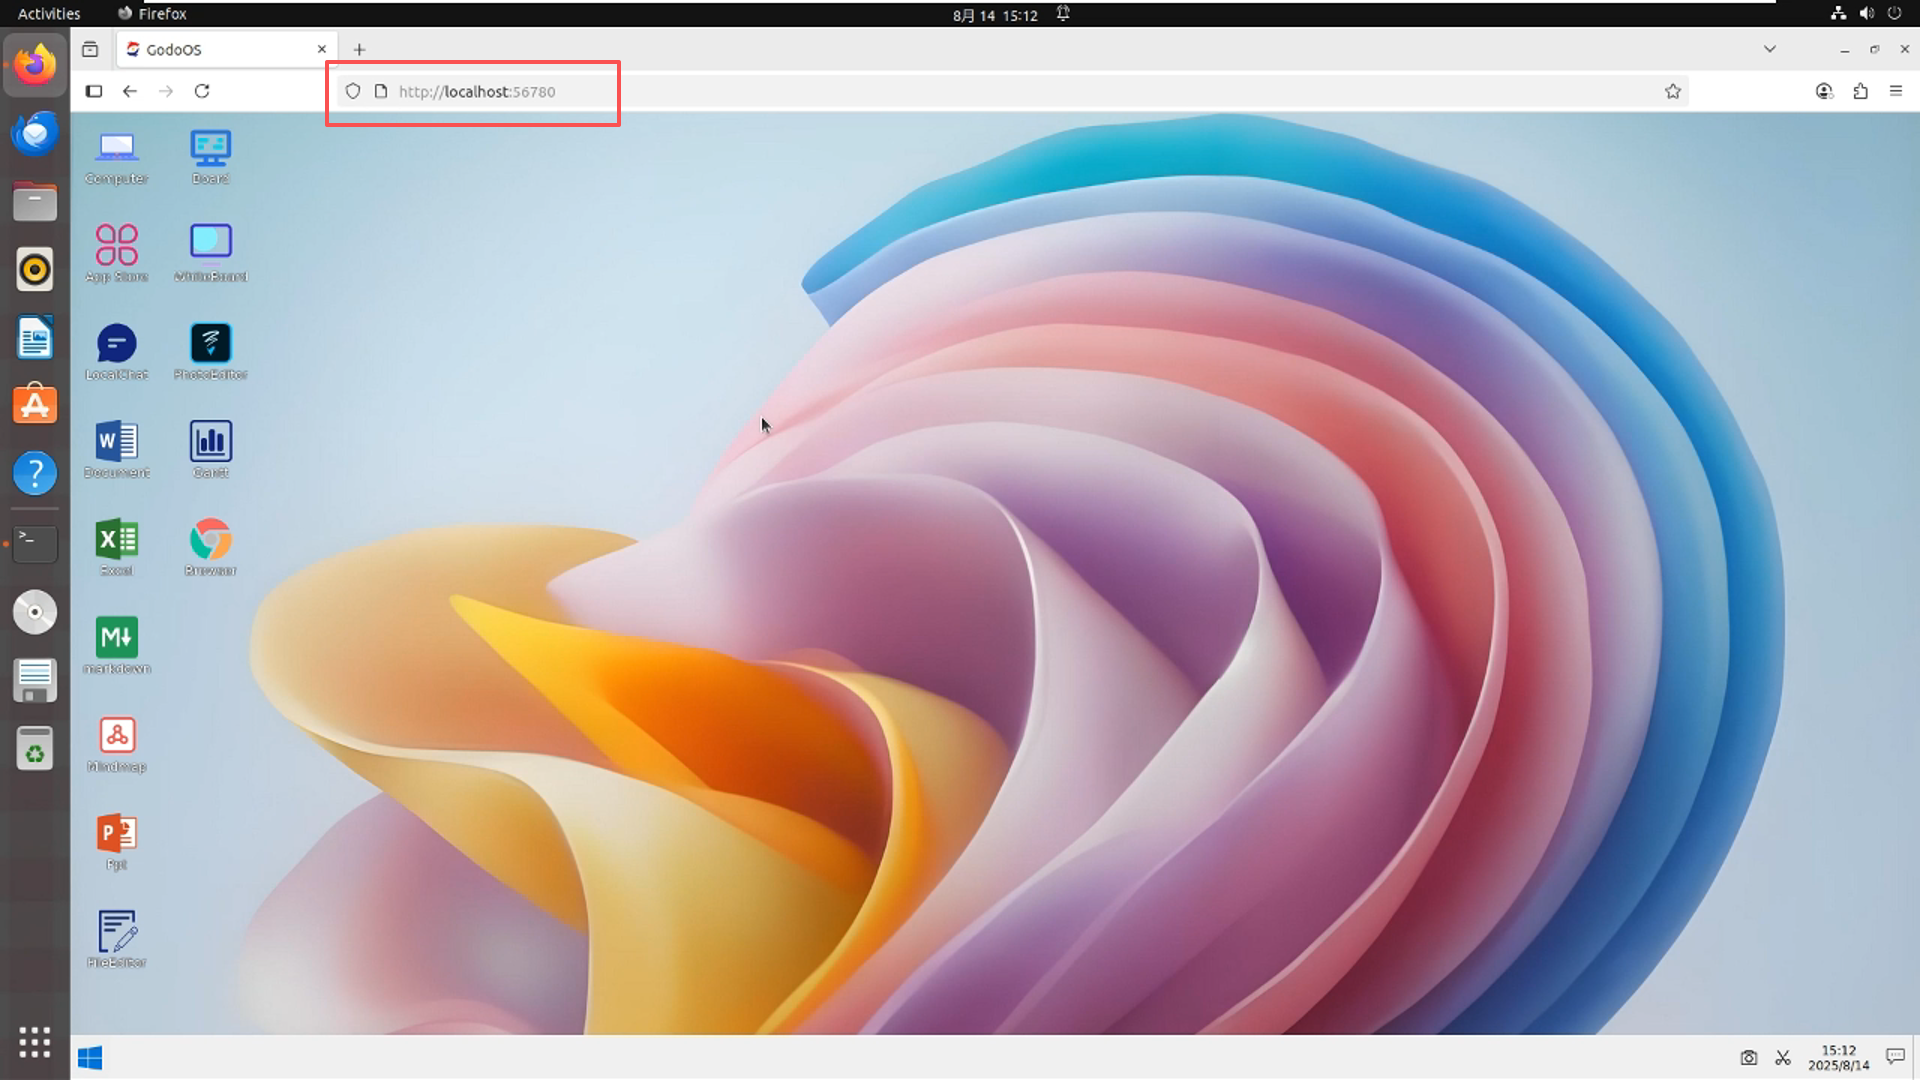Launch the App Store icon
Image resolution: width=1920 pixels, height=1080 pixels.
tap(117, 254)
